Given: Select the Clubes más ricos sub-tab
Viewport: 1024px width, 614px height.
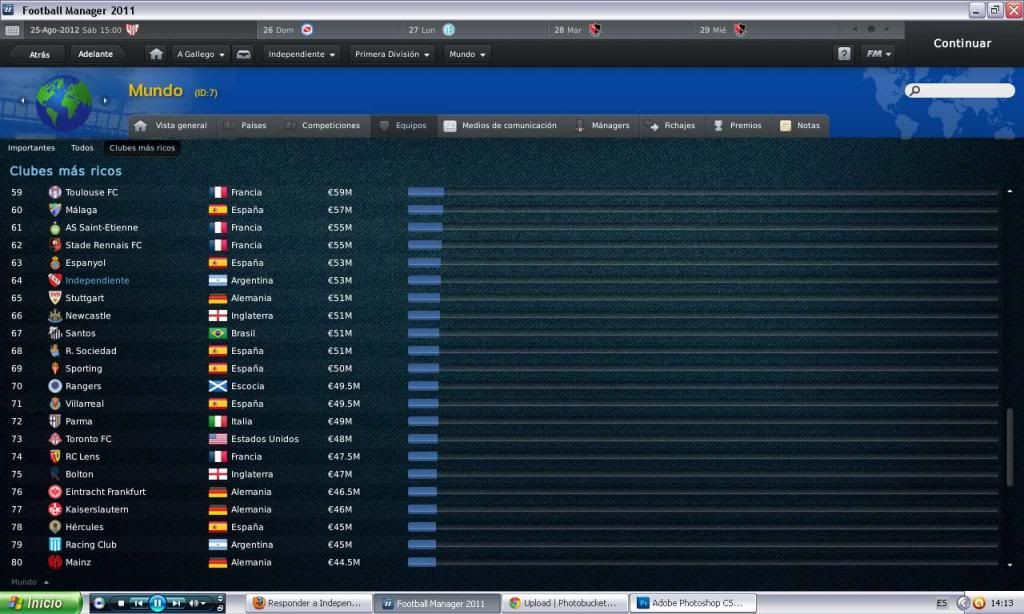Looking at the screenshot, I should (142, 148).
